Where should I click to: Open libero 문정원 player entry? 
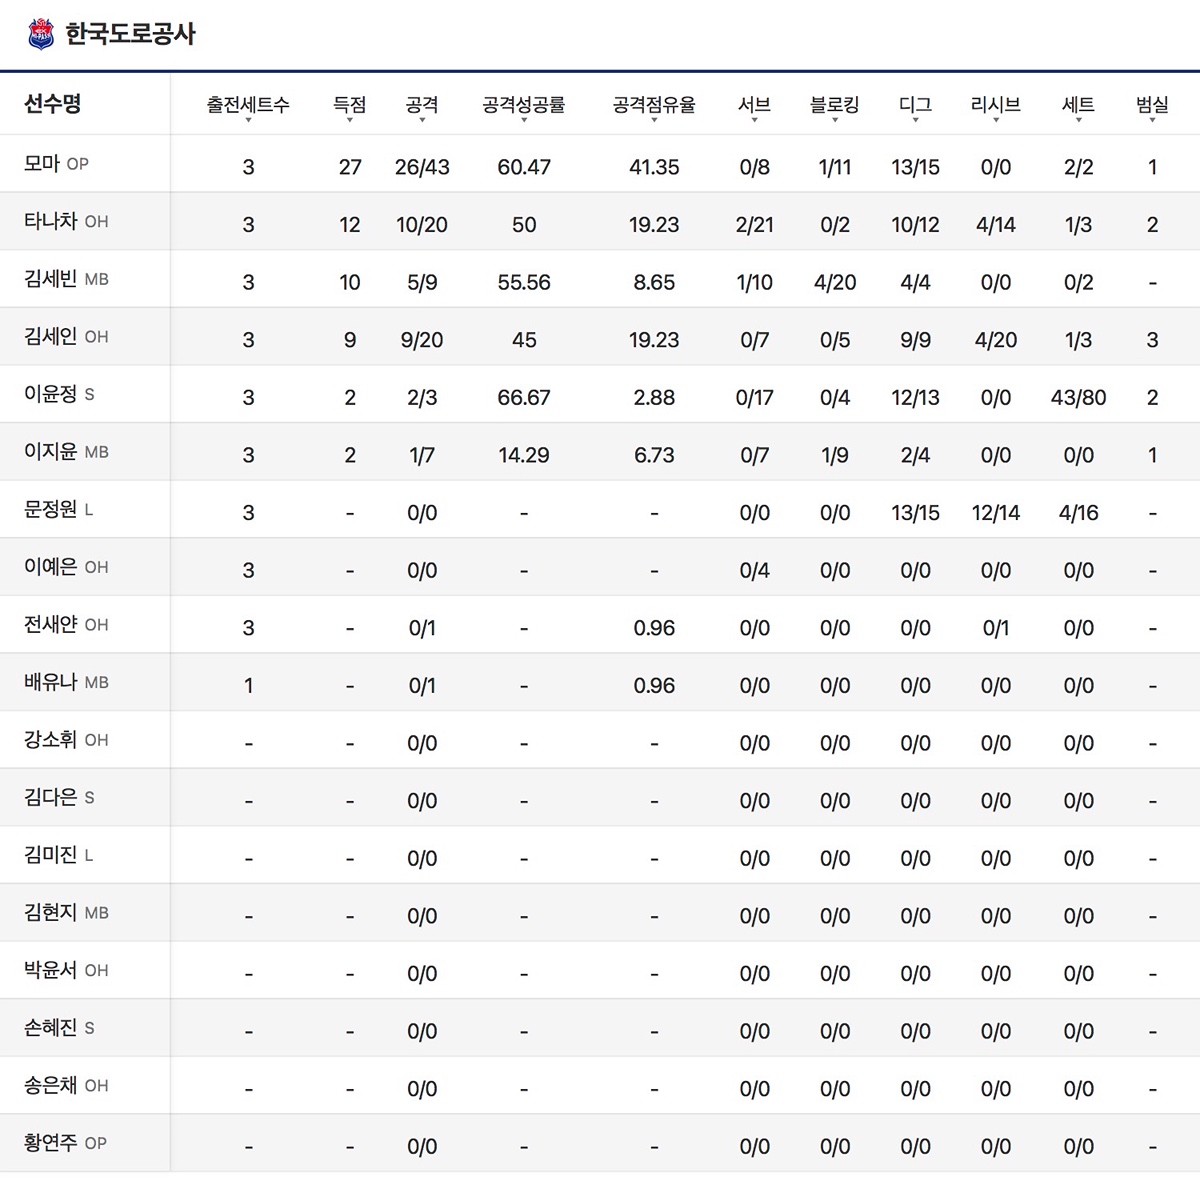coord(51,509)
